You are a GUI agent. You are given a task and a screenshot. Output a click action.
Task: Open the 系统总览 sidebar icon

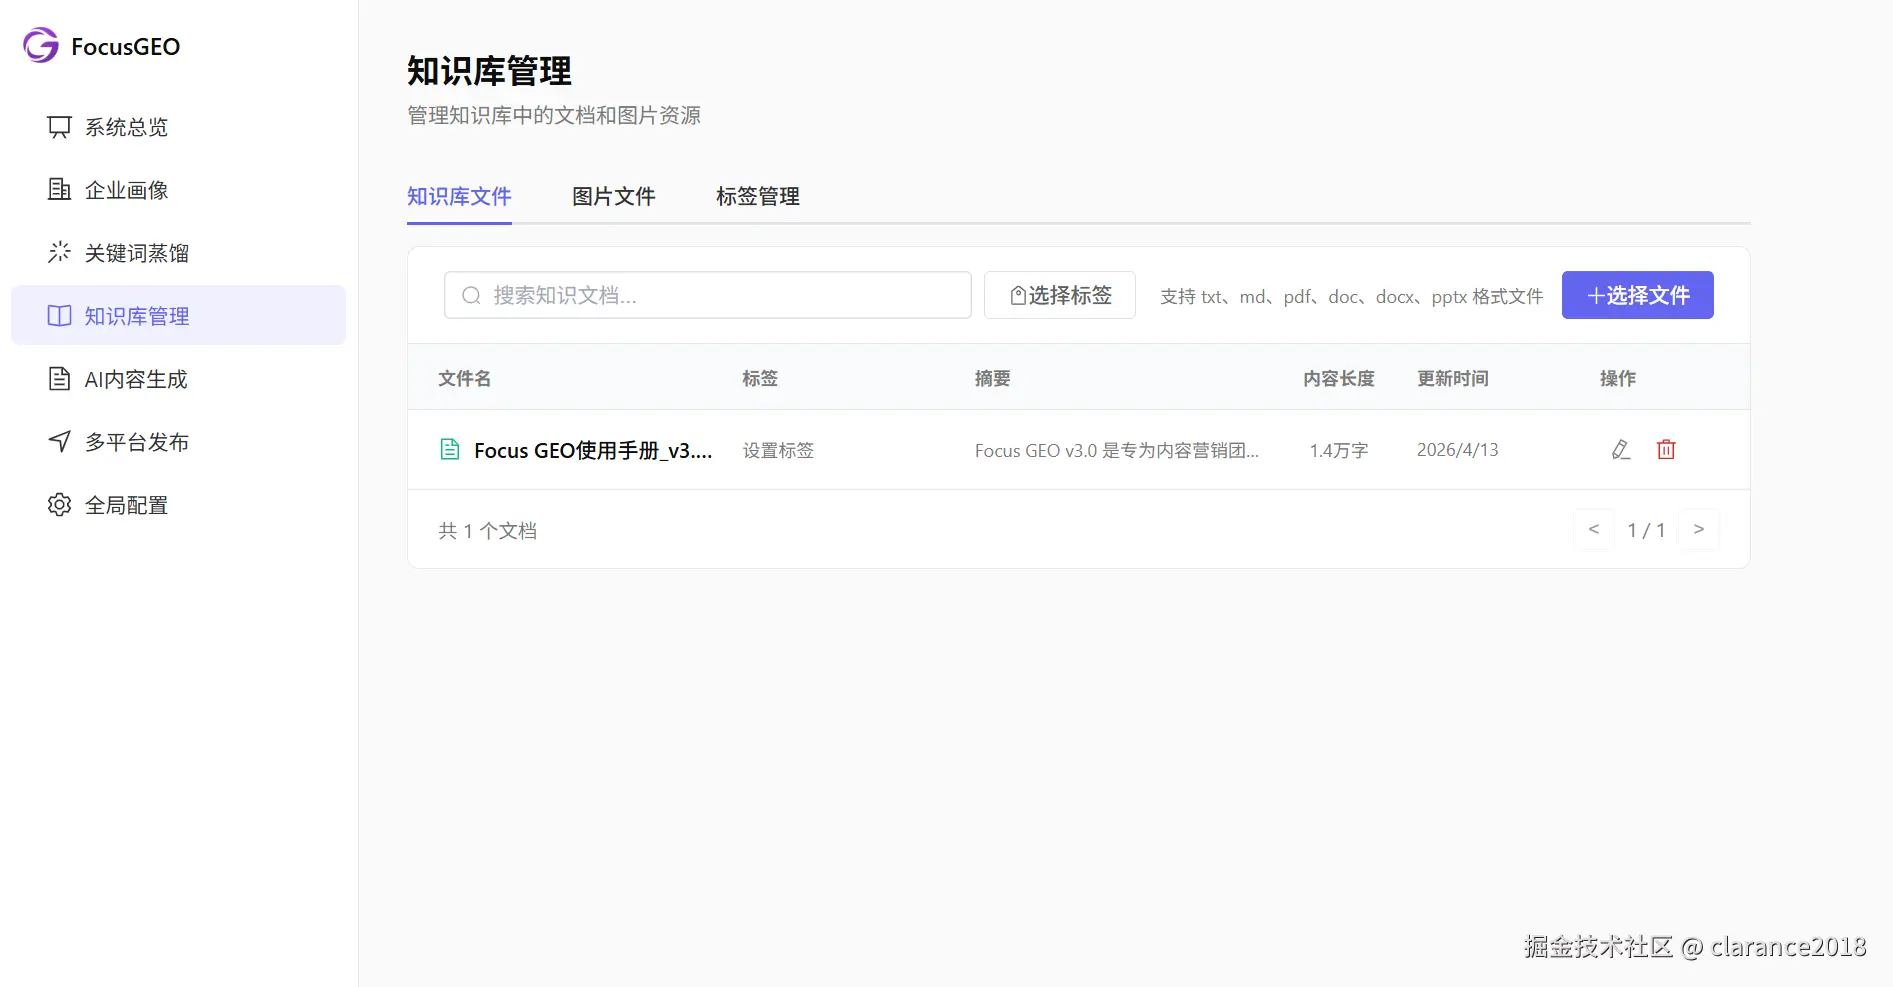(x=59, y=127)
